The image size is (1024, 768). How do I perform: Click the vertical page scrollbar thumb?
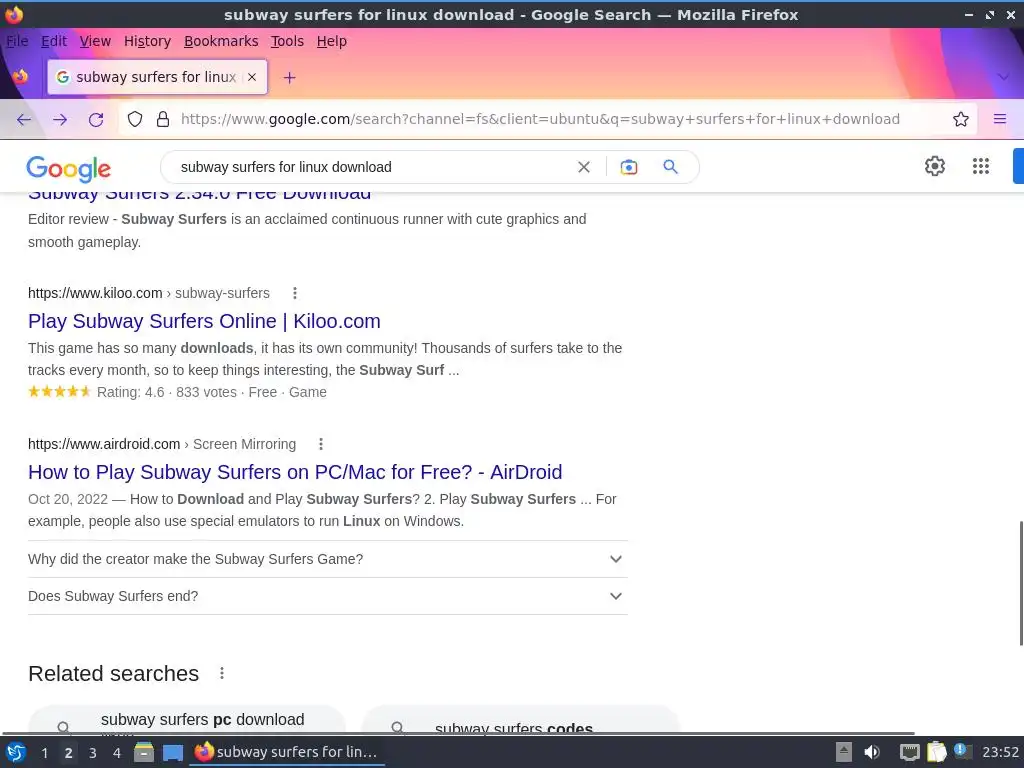pyautogui.click(x=1021, y=583)
